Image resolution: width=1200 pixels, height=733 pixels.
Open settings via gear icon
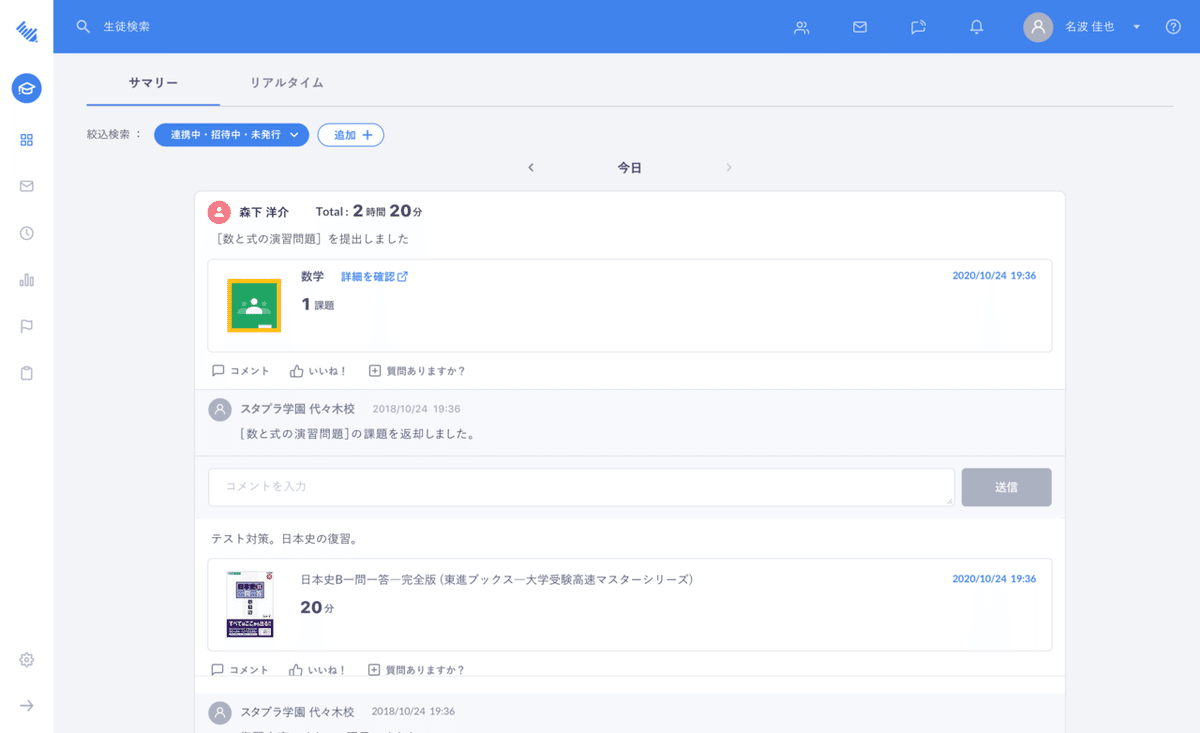[x=26, y=659]
